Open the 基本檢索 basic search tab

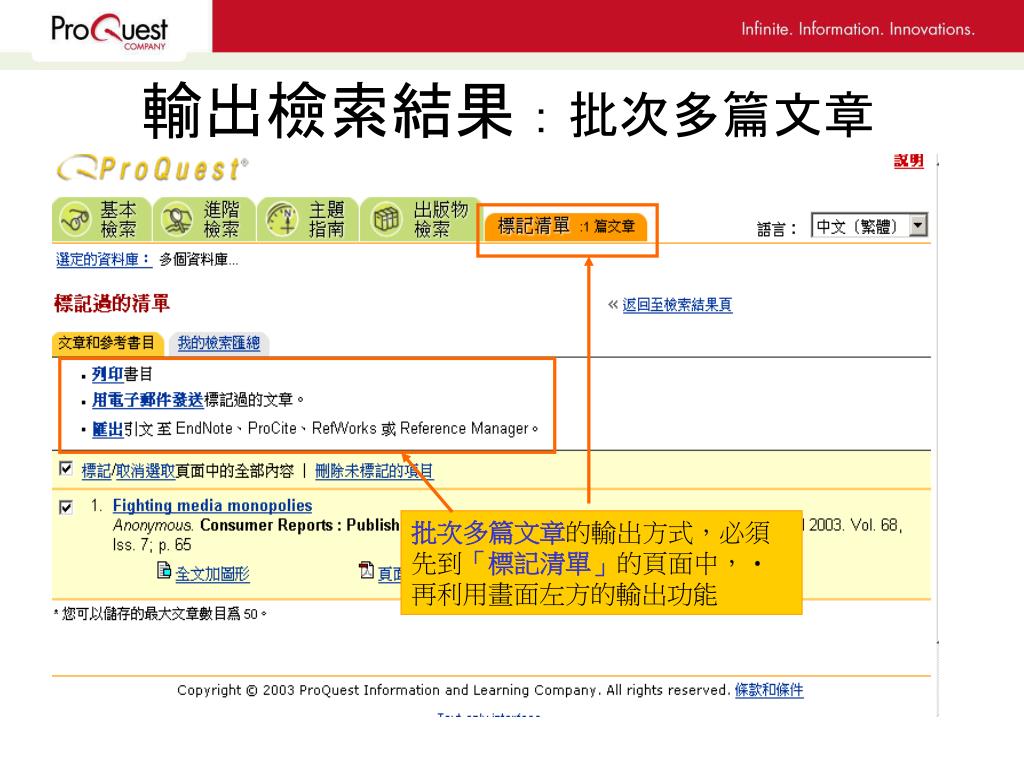pyautogui.click(x=102, y=219)
